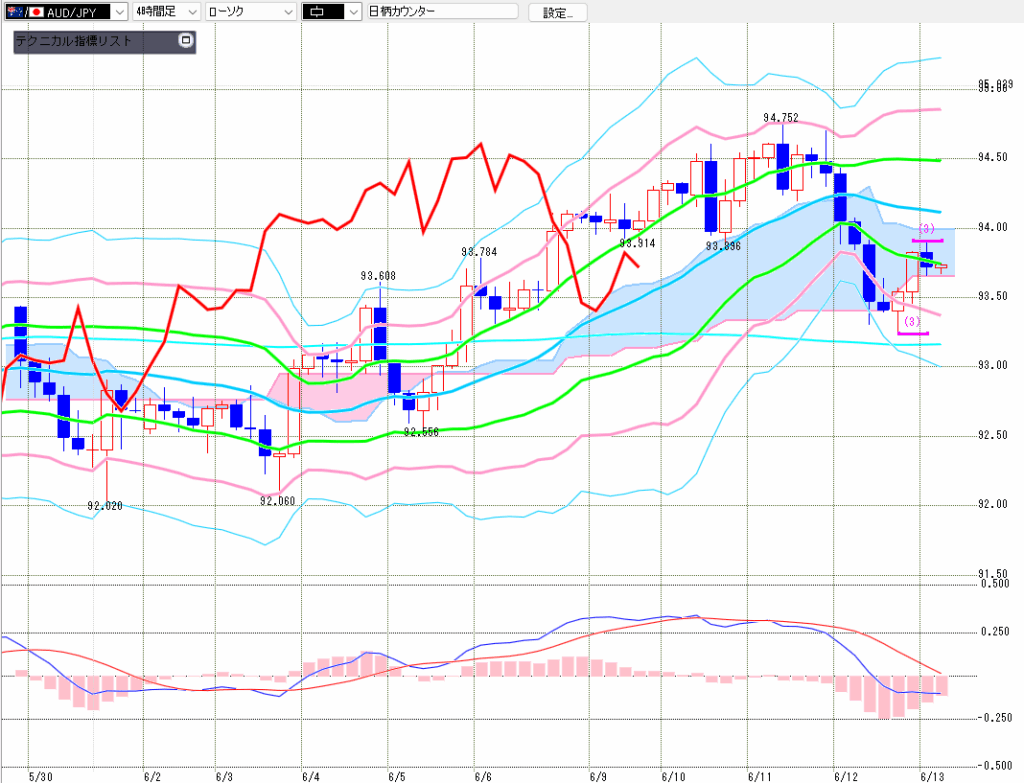Screen dimensions: 1024x783
Task: Click the テクニカル指標リスト panel title
Action: pos(73,41)
